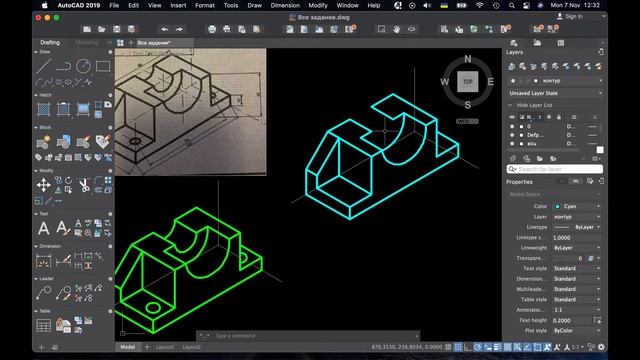Toggle visibility of layer 0
640x360 pixels.
coord(512,127)
